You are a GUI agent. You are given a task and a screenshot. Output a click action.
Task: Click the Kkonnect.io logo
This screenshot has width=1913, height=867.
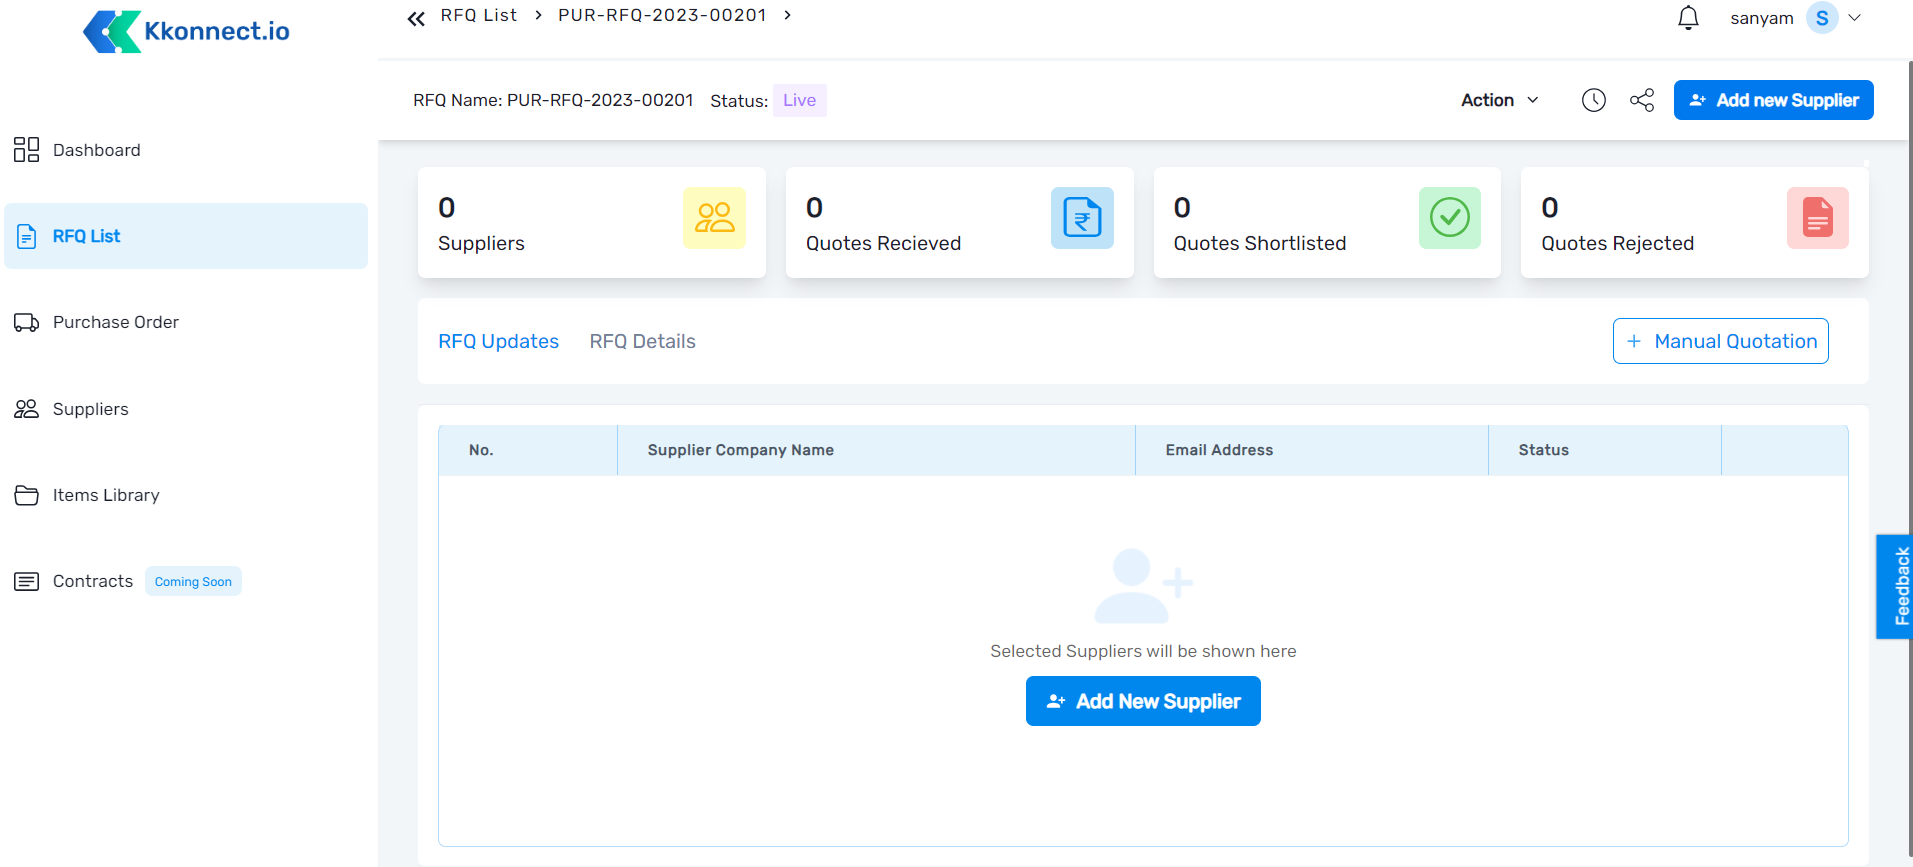click(x=187, y=31)
